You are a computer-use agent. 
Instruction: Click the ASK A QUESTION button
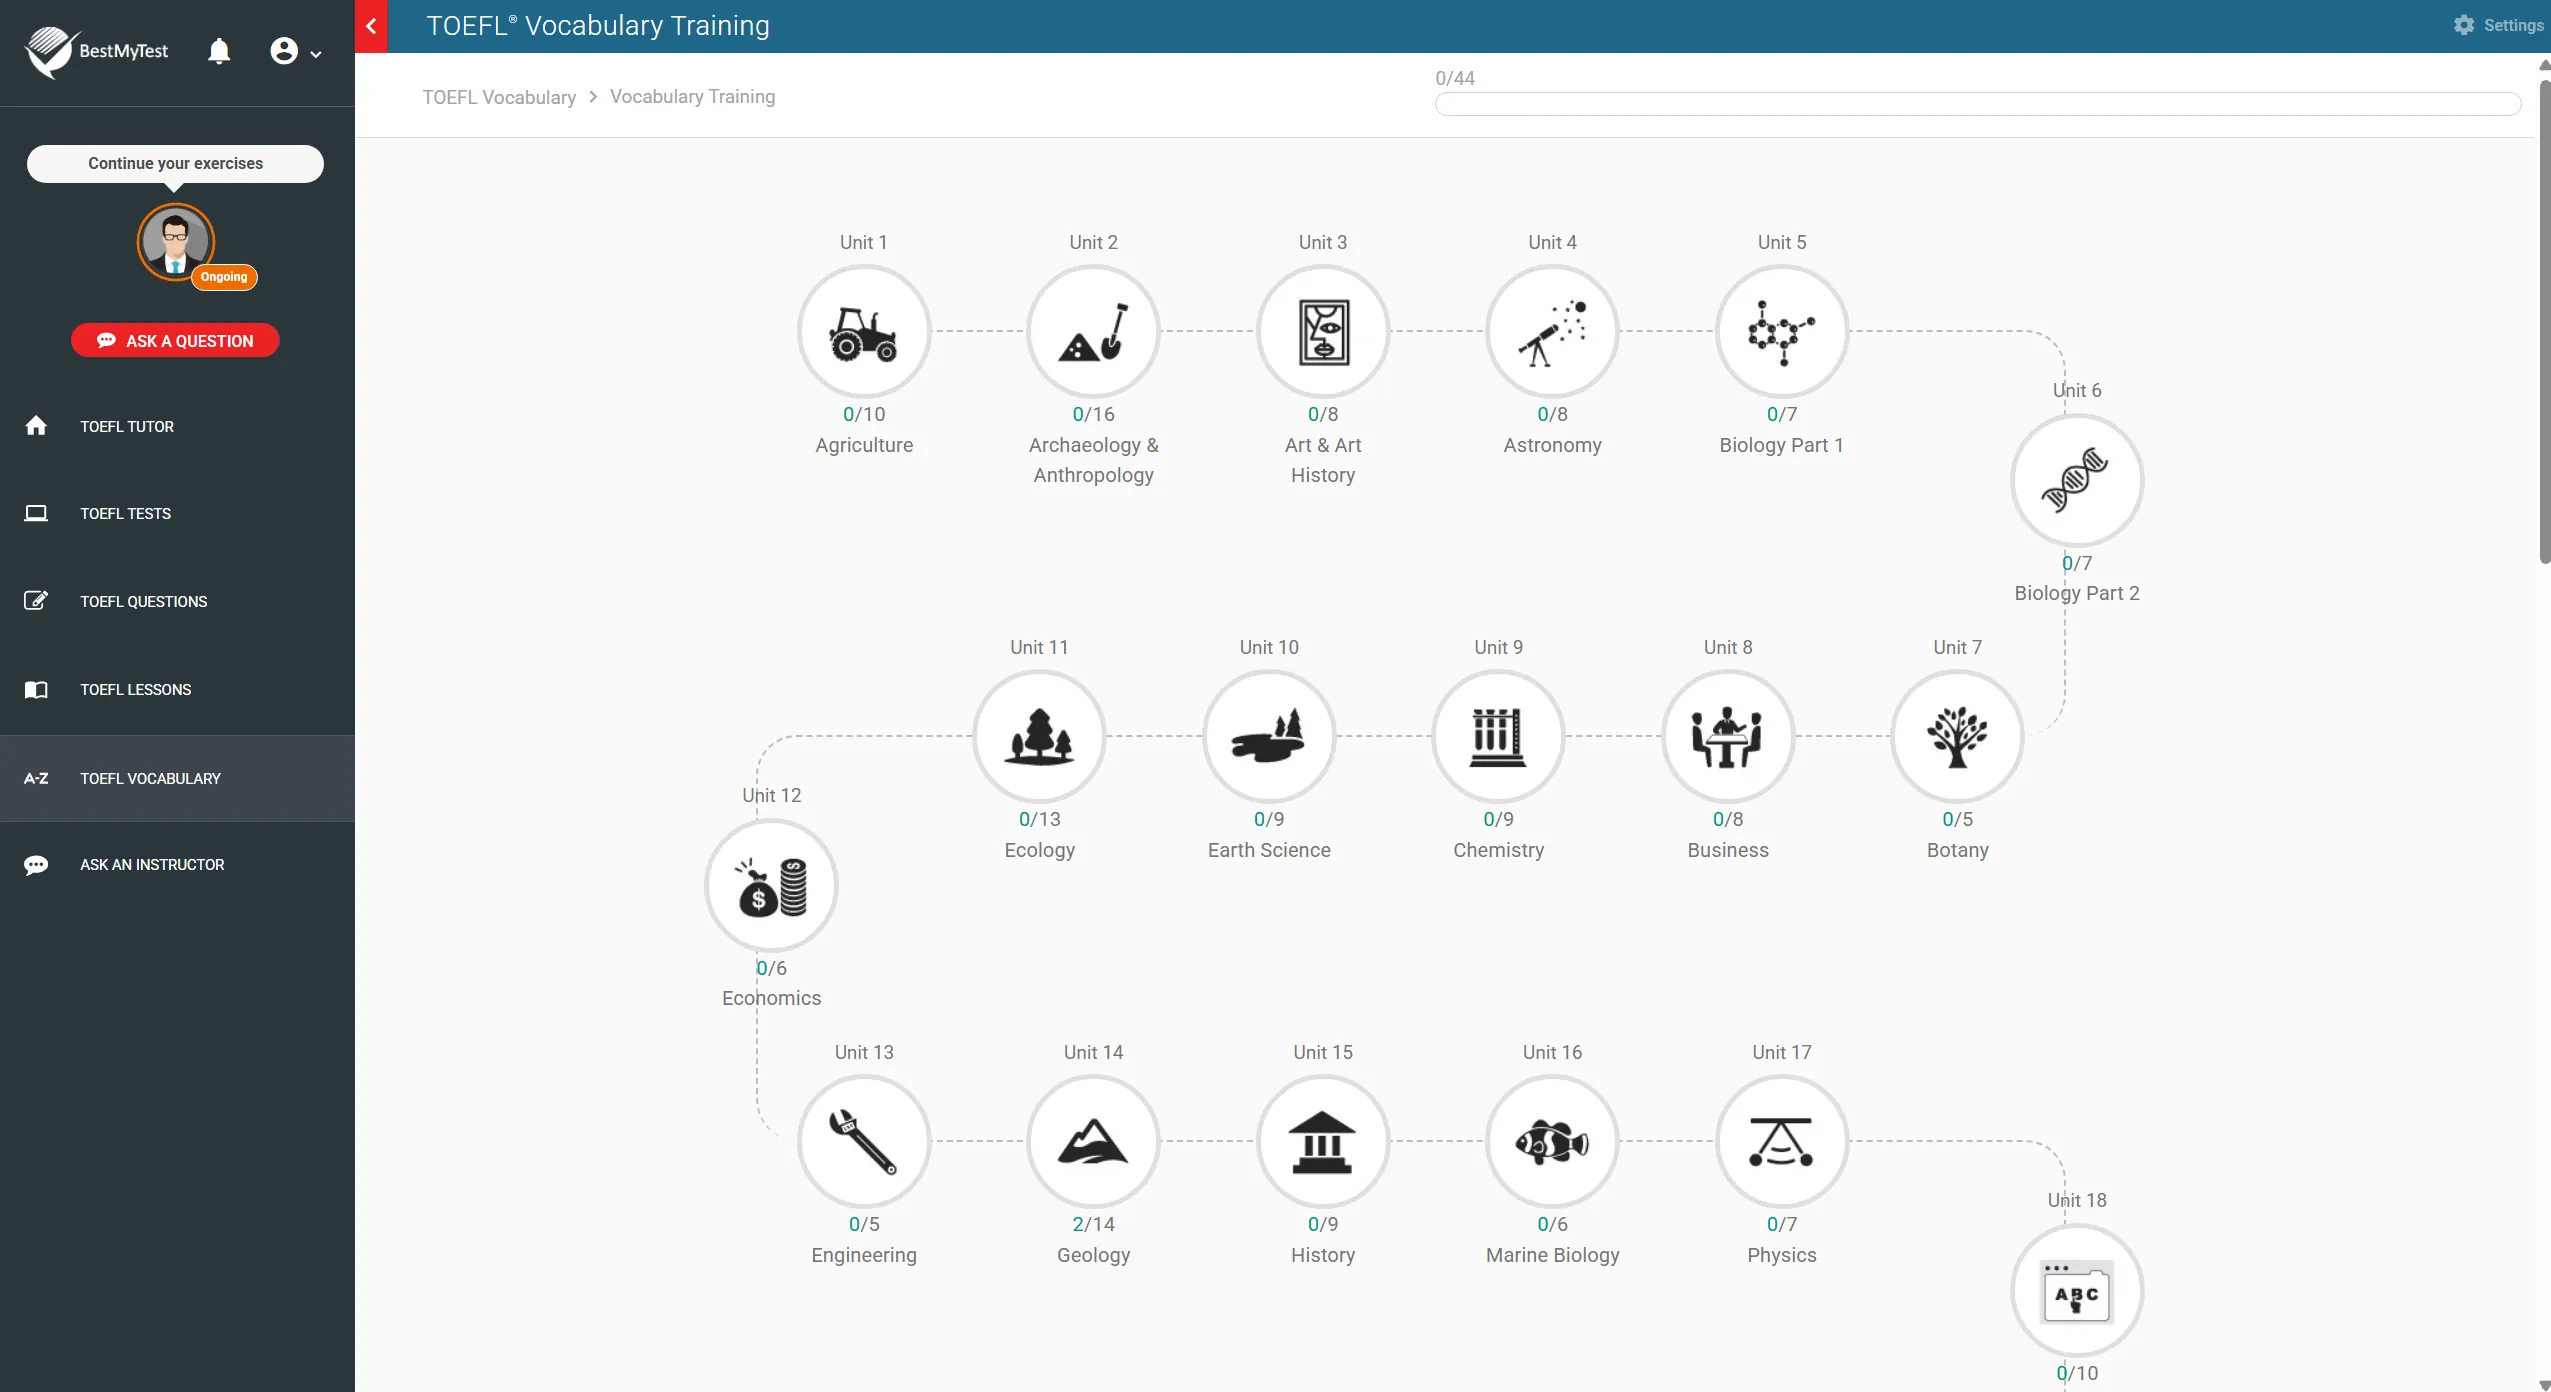pos(175,340)
